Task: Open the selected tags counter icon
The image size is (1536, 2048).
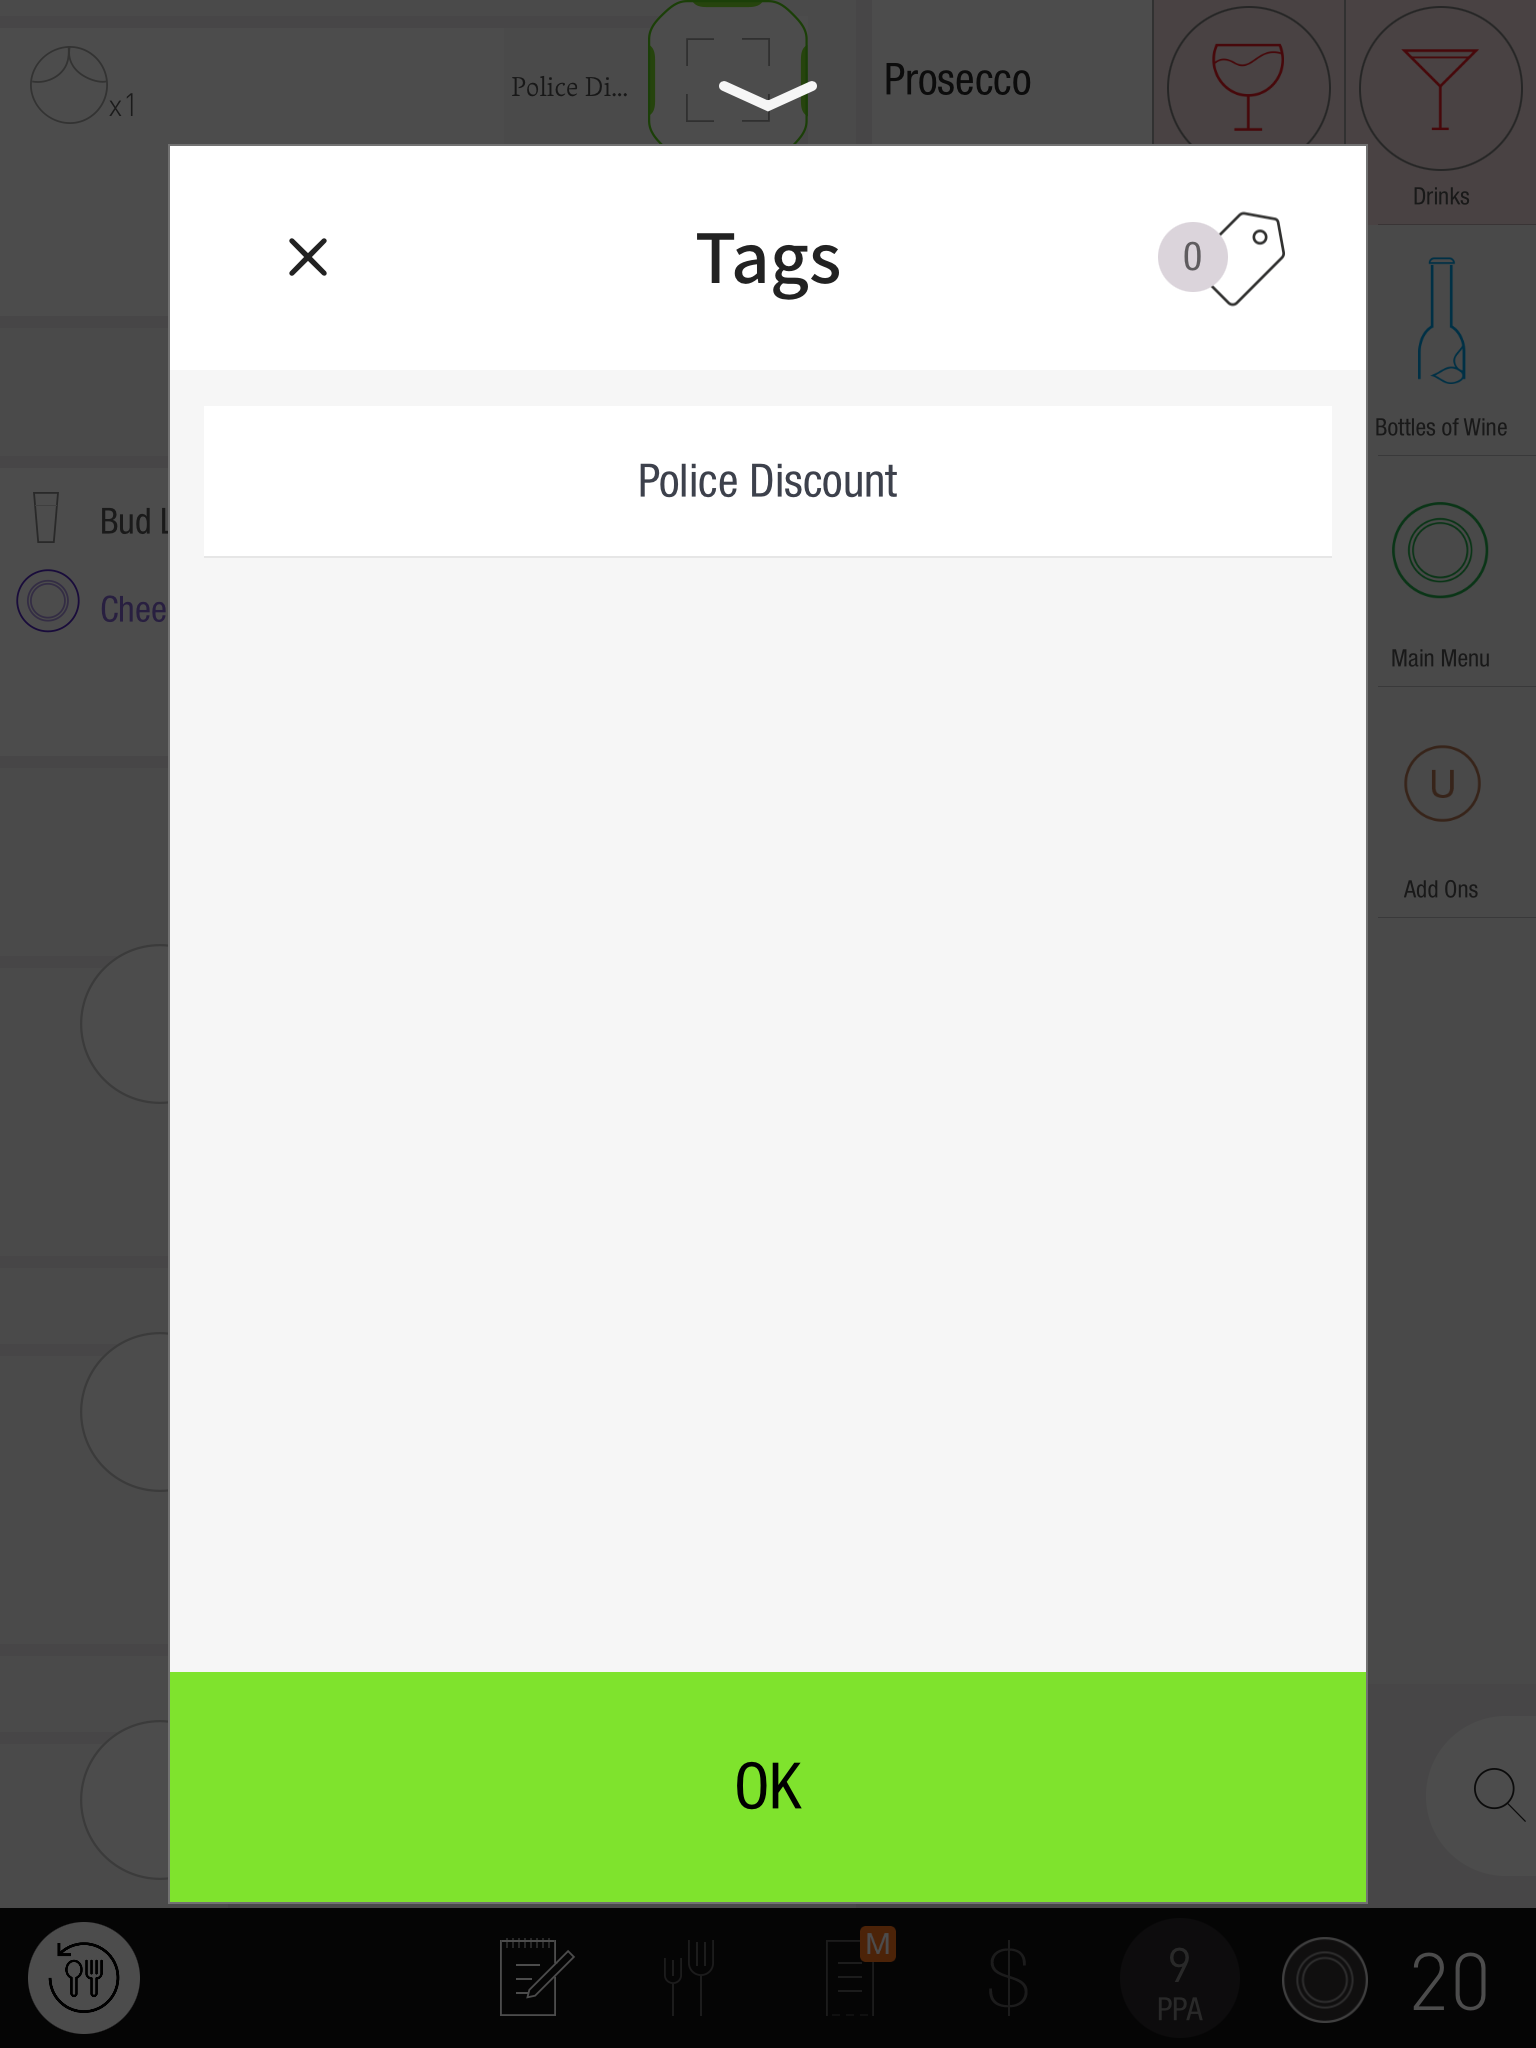Action: [x=1222, y=258]
